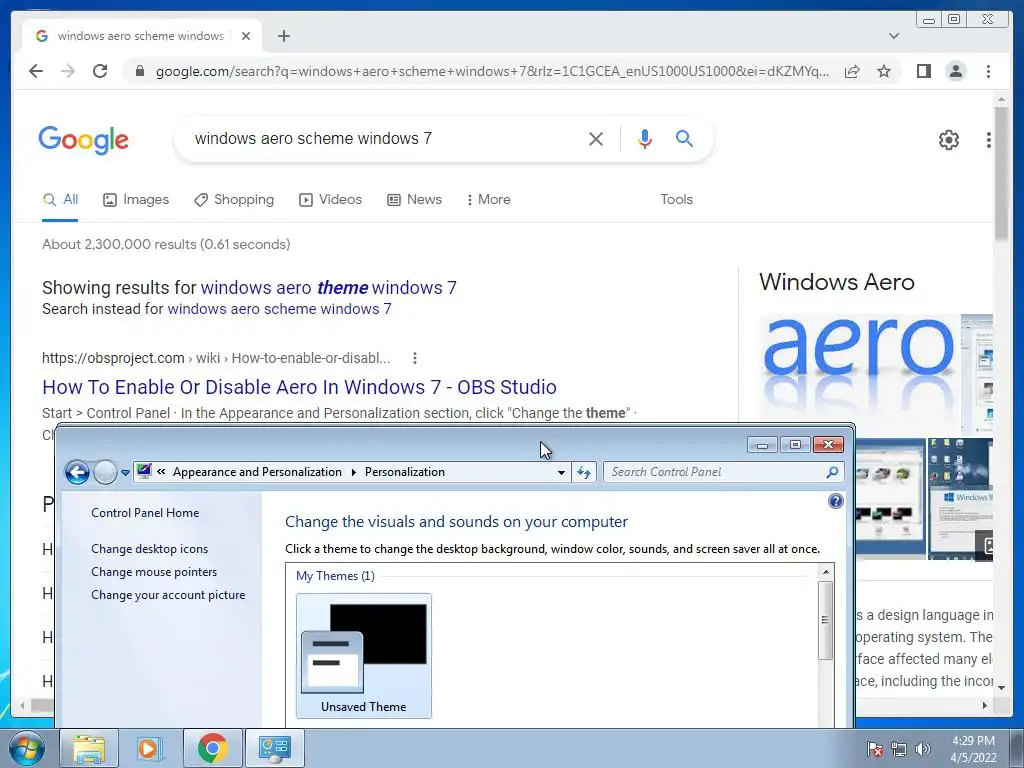Open Control Panel help icon
The height and width of the screenshot is (768, 1024).
(835, 501)
